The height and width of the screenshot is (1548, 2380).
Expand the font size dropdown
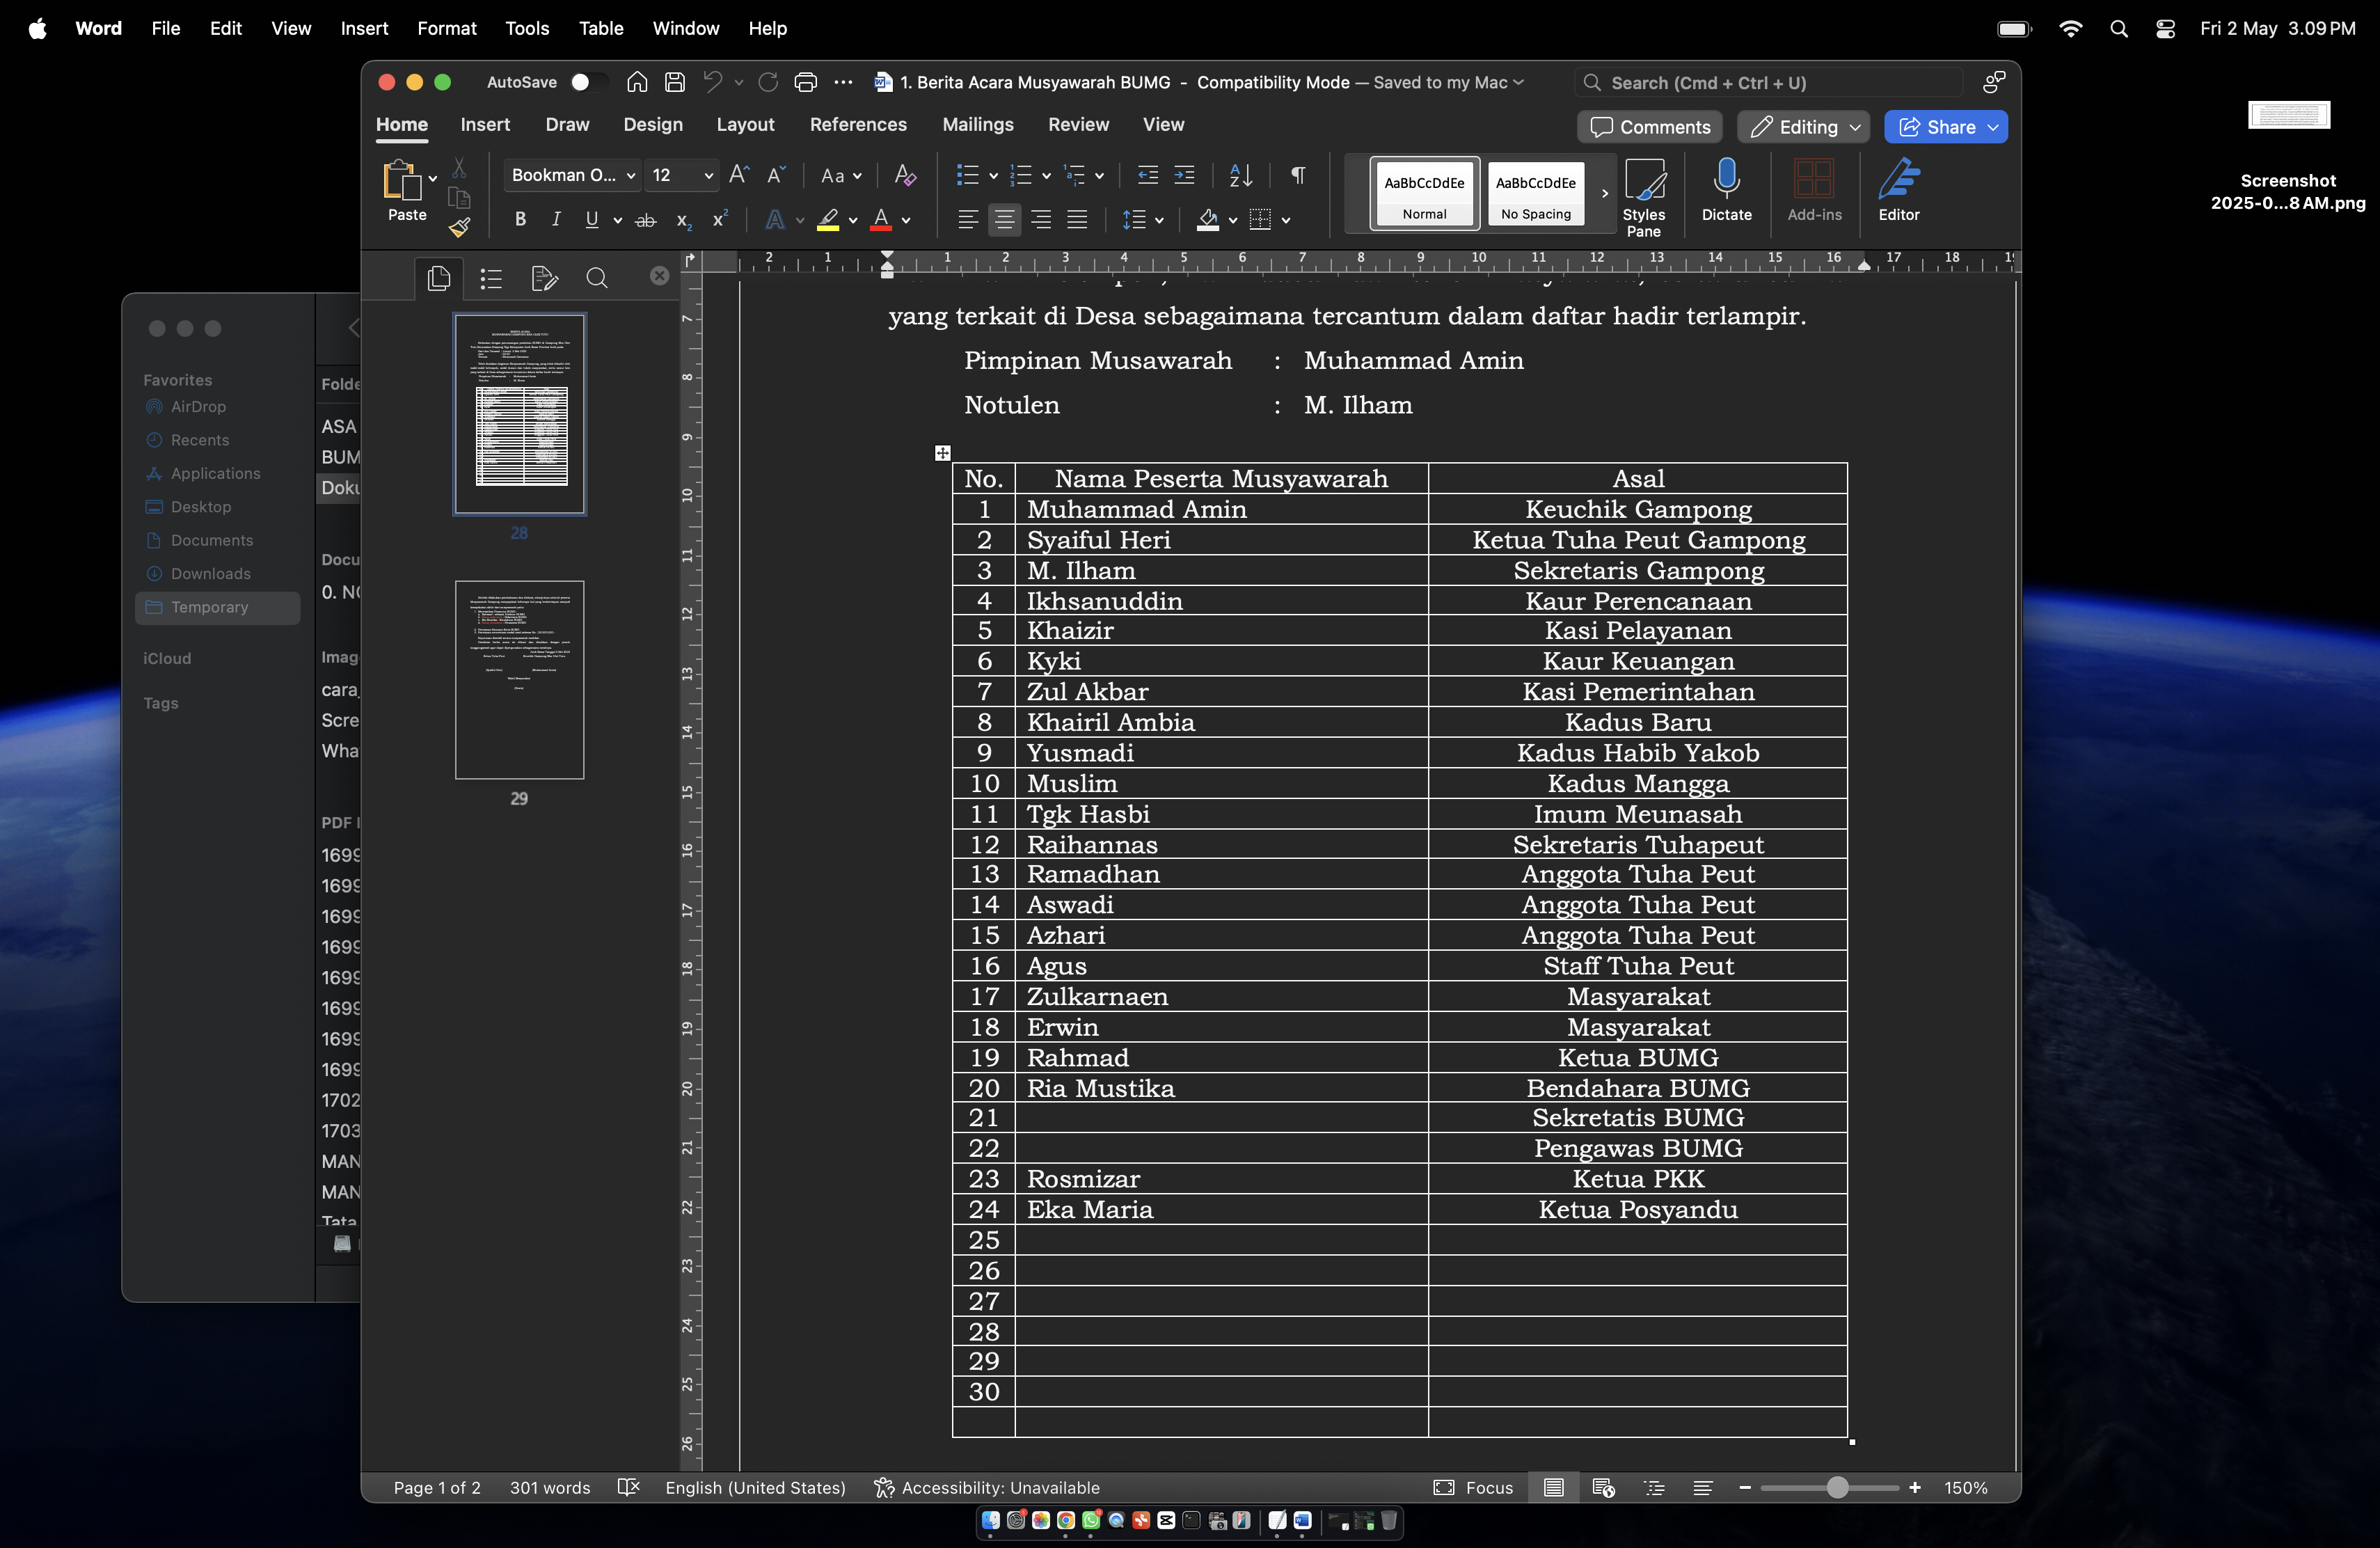[x=709, y=176]
